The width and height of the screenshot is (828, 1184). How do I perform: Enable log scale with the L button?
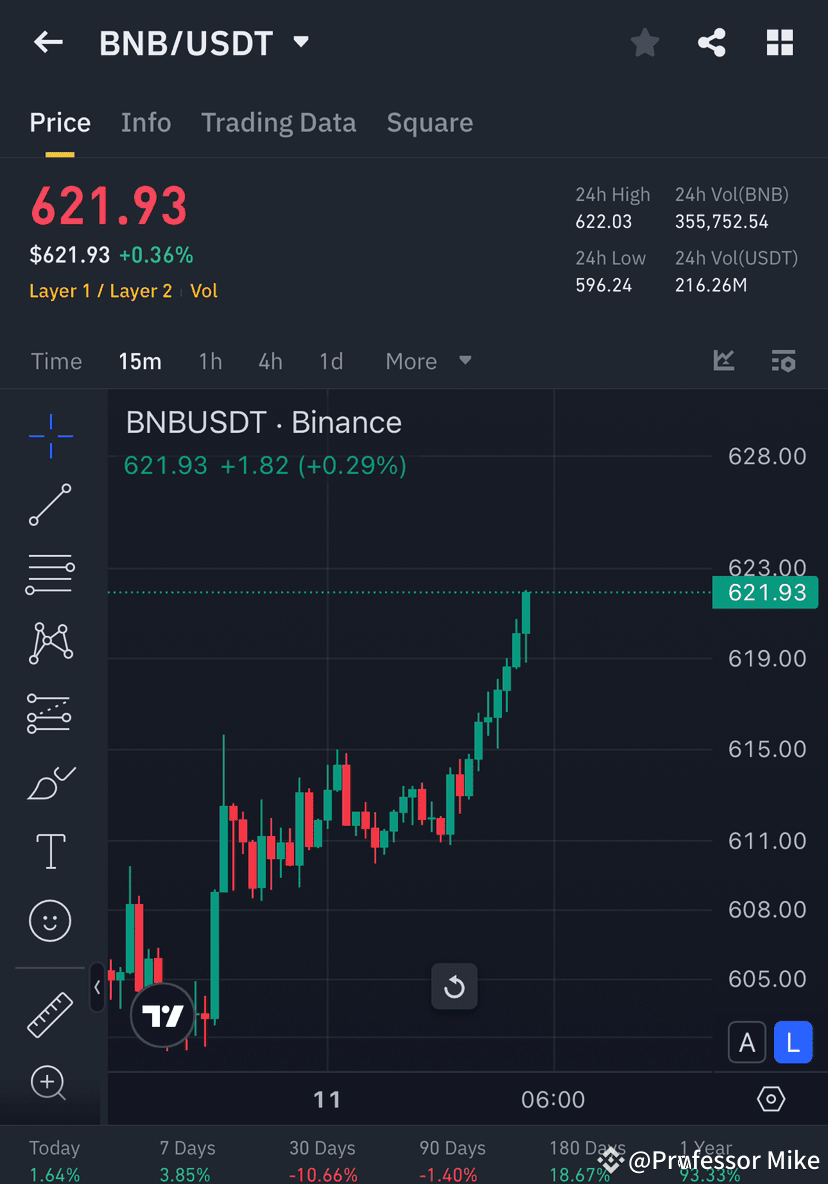coord(793,1042)
